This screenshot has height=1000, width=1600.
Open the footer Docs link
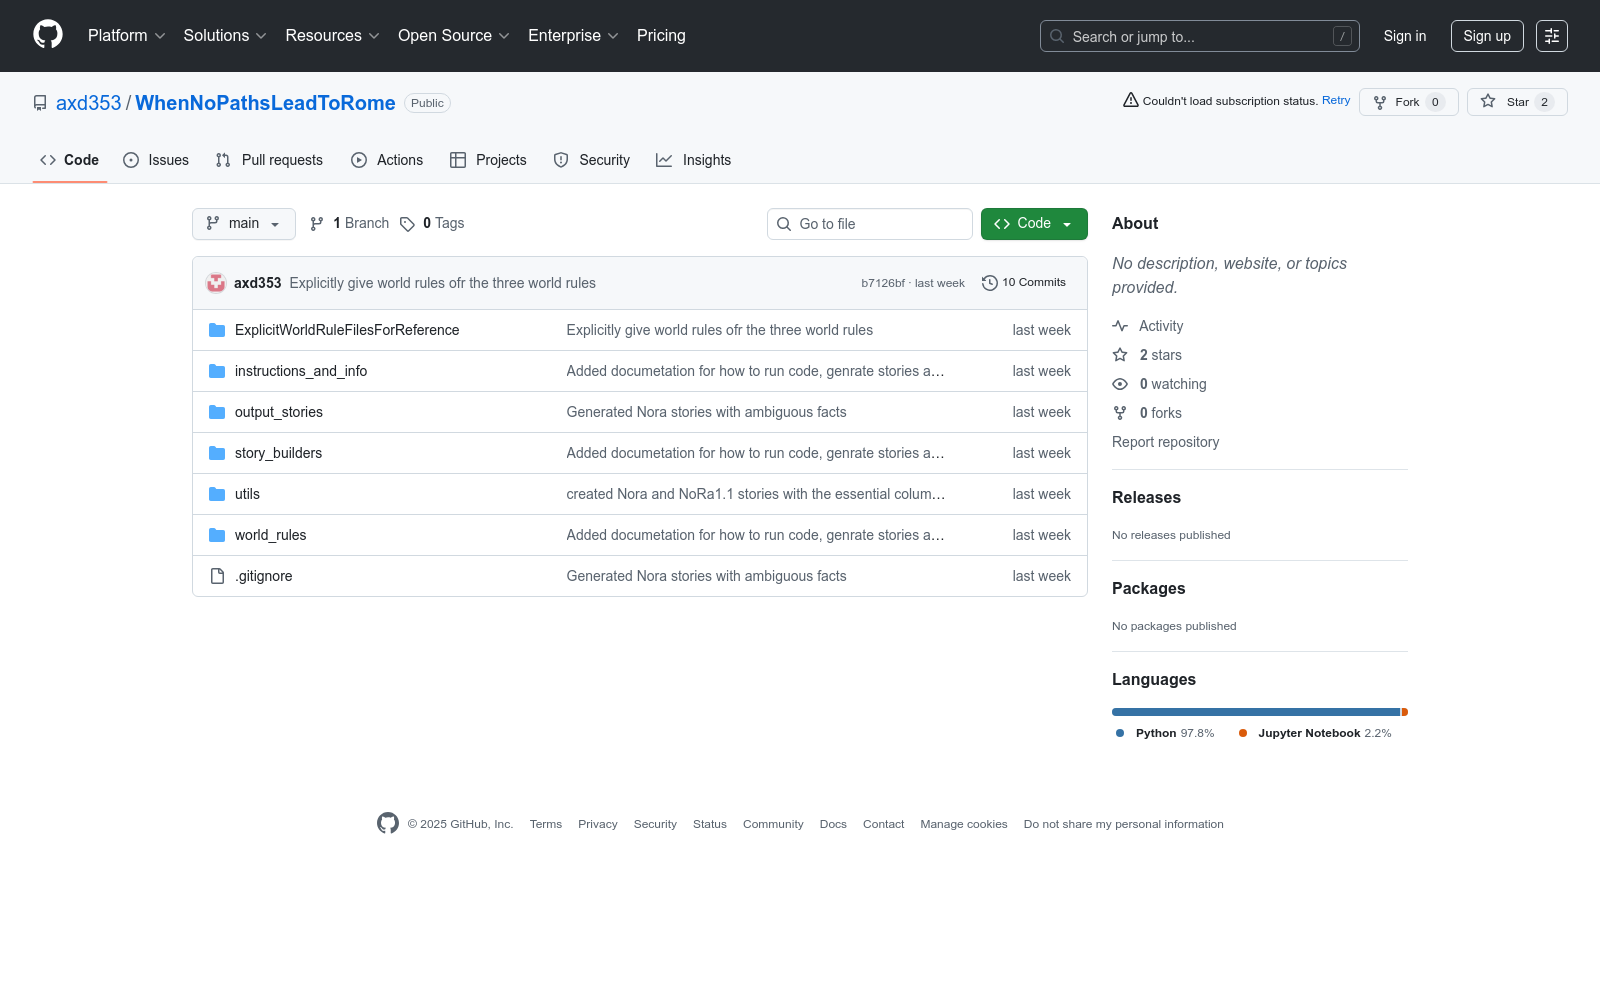833,824
